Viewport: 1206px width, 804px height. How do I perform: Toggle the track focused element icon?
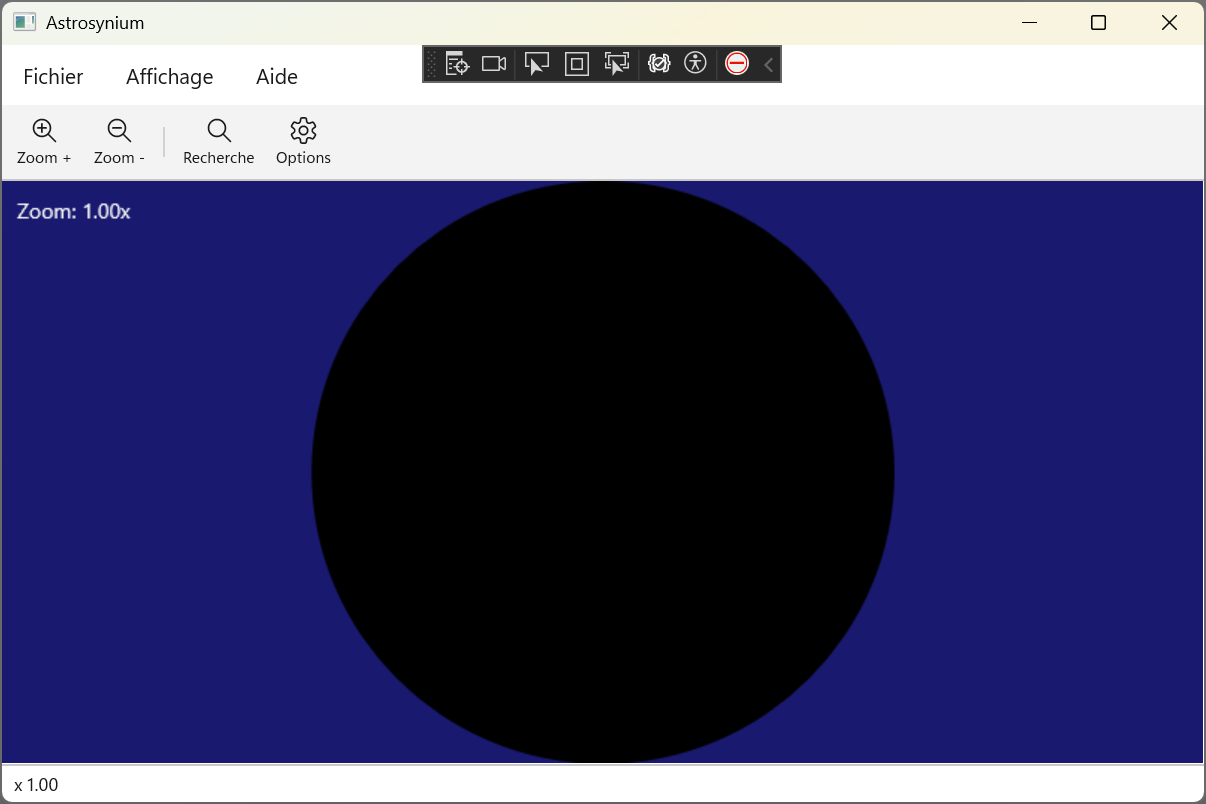coord(617,64)
